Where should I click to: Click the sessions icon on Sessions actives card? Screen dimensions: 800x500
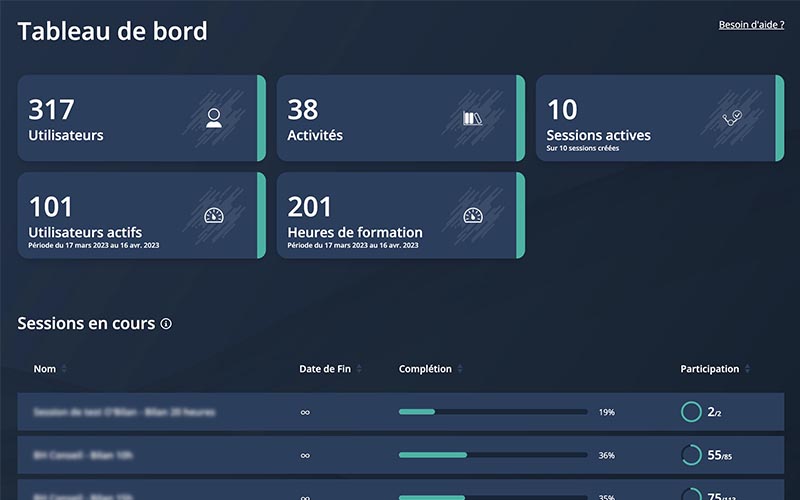(732, 118)
